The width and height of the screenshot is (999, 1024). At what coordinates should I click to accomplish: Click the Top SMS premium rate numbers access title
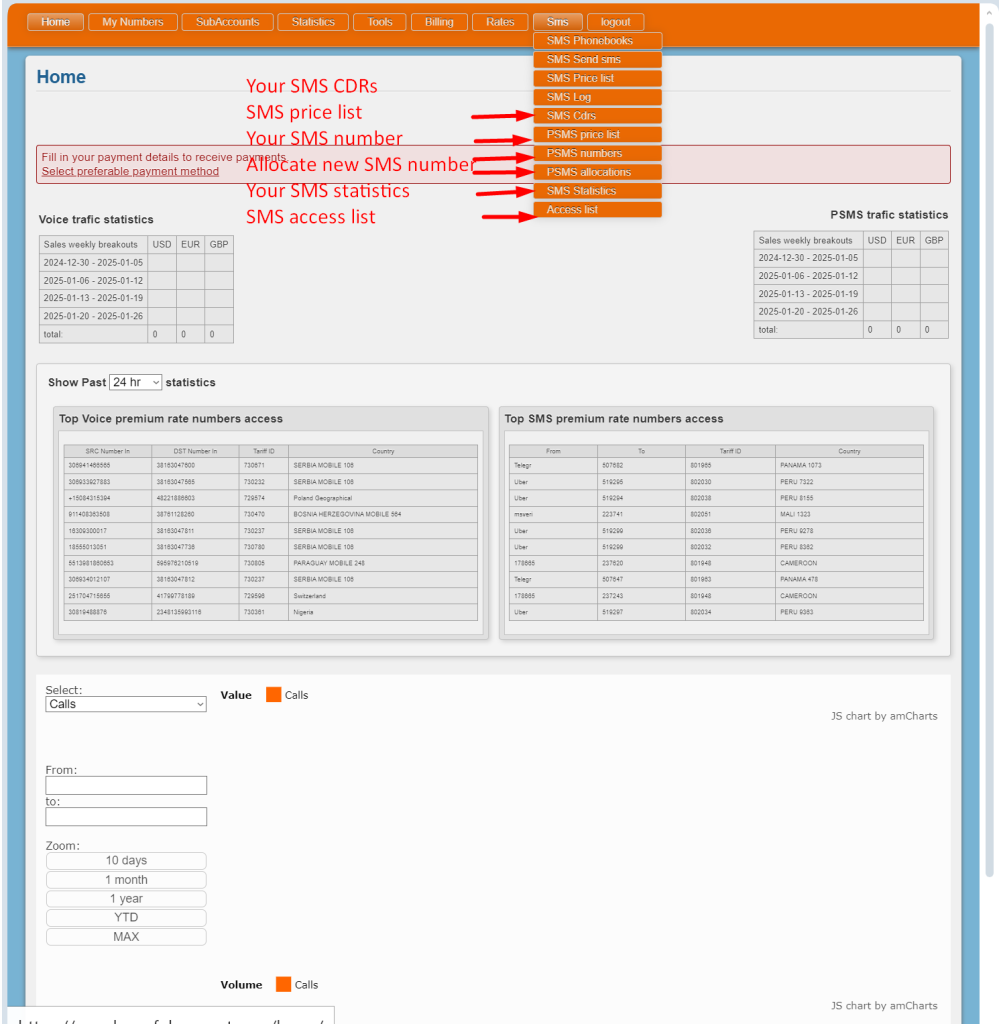614,419
